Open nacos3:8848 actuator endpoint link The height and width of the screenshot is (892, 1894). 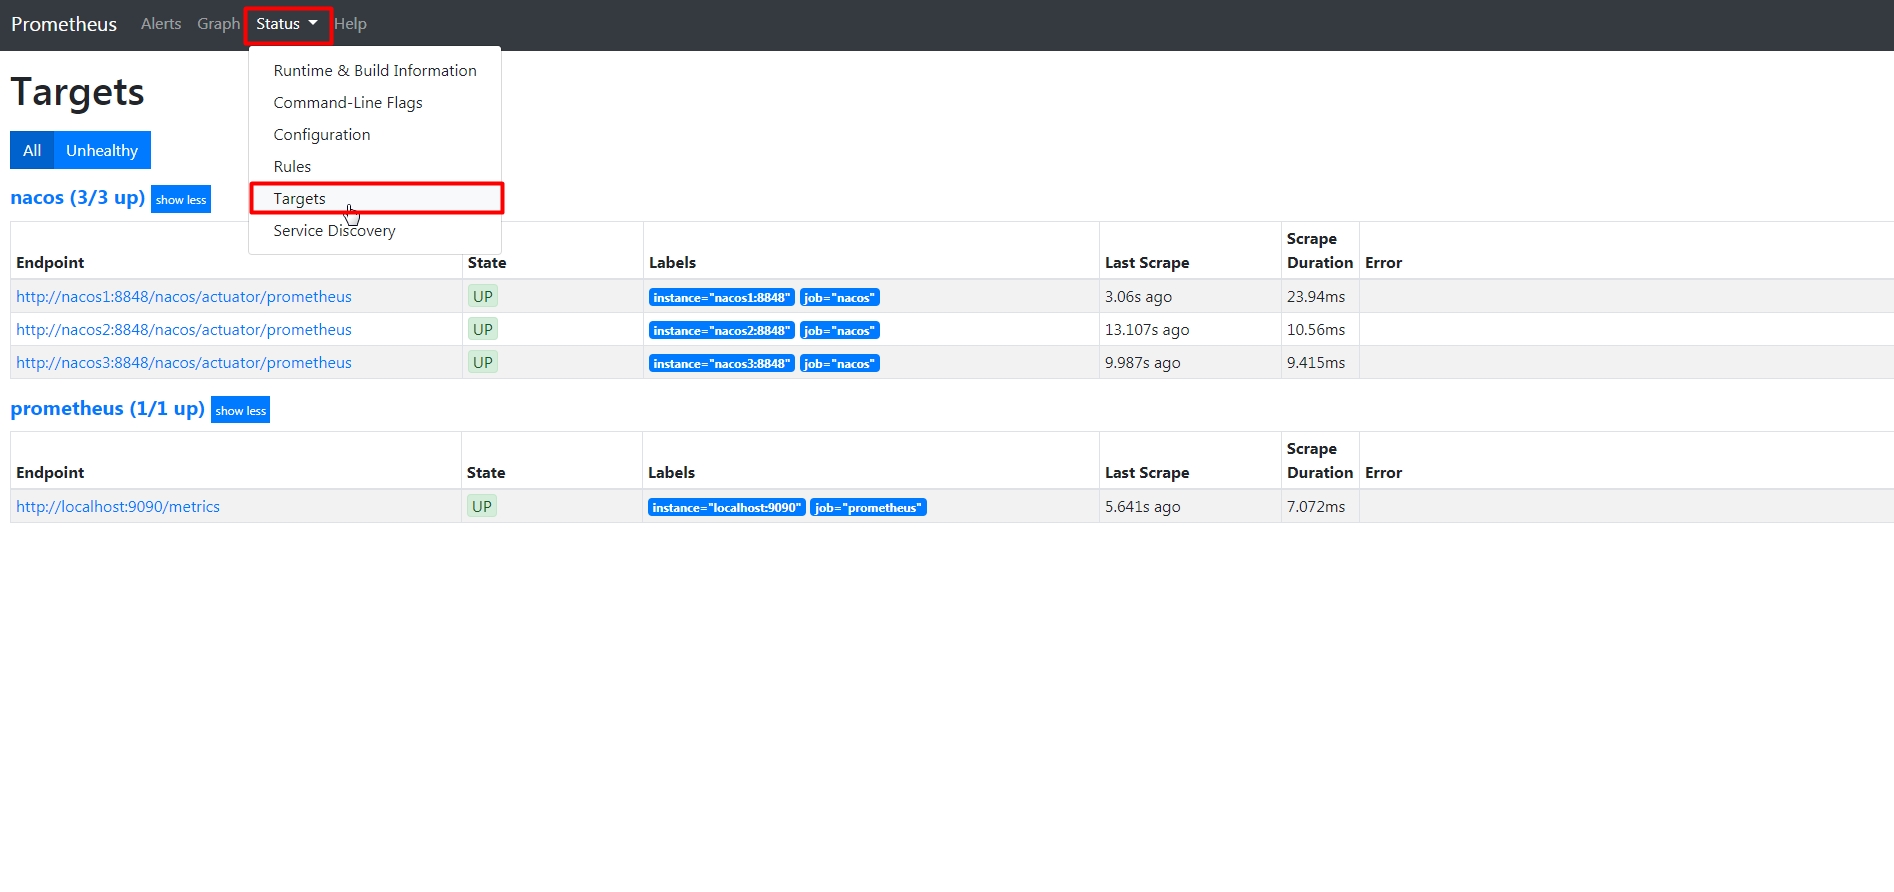tap(184, 363)
